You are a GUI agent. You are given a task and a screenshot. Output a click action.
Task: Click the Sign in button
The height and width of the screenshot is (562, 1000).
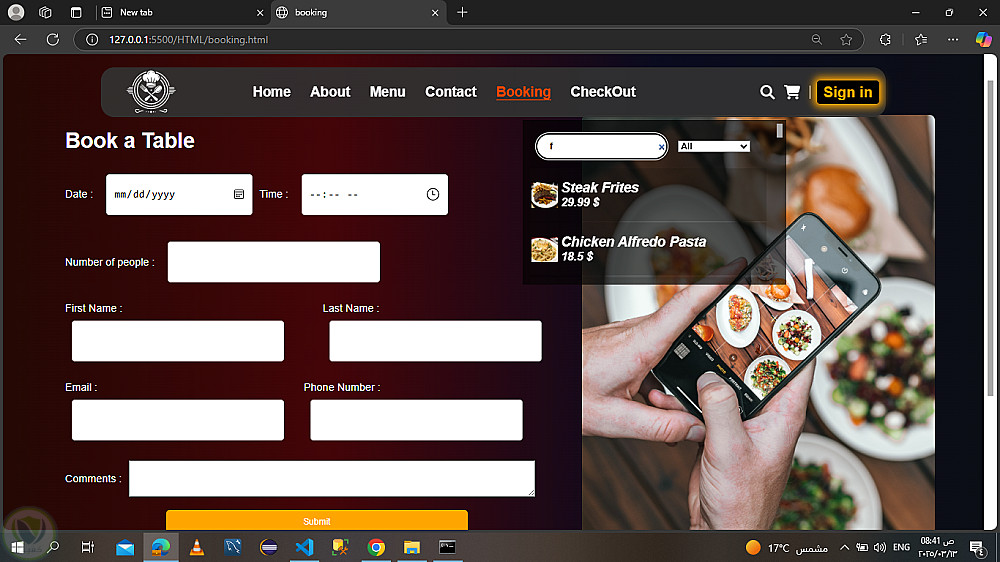(848, 92)
